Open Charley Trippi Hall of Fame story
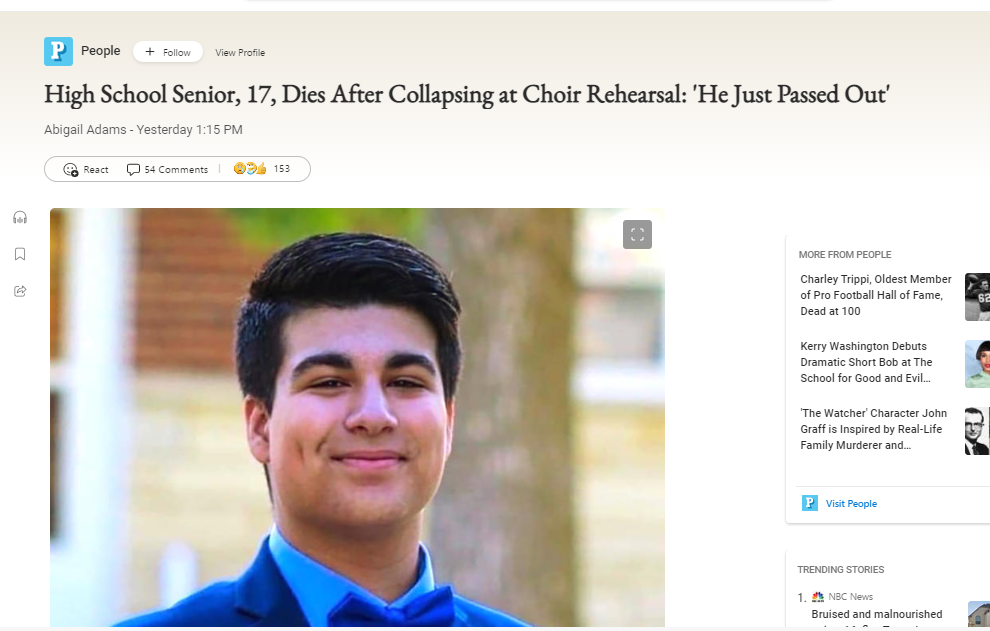Viewport: 990px width, 631px height. click(876, 295)
